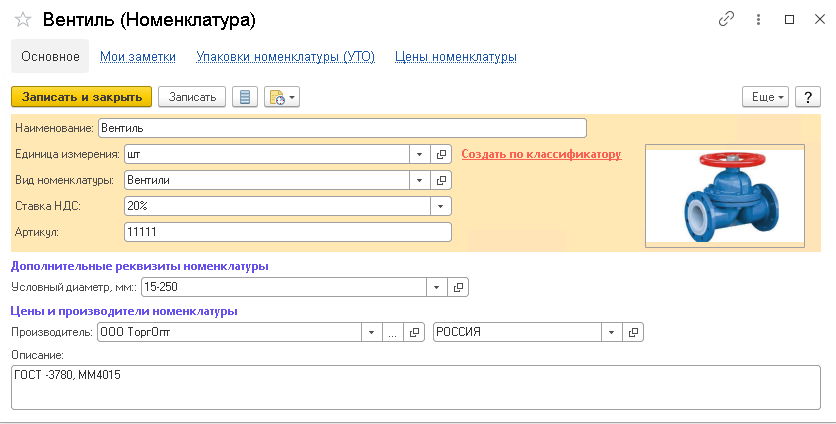Click the ellipsis select button for Производитель
This screenshot has width=836, height=424.
click(393, 332)
